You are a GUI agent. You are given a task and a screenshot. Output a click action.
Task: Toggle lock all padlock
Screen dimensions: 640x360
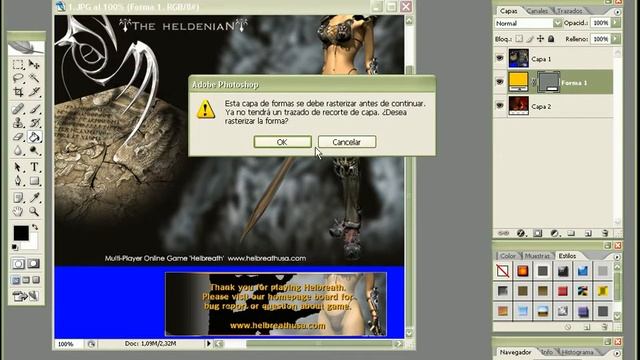(551, 39)
